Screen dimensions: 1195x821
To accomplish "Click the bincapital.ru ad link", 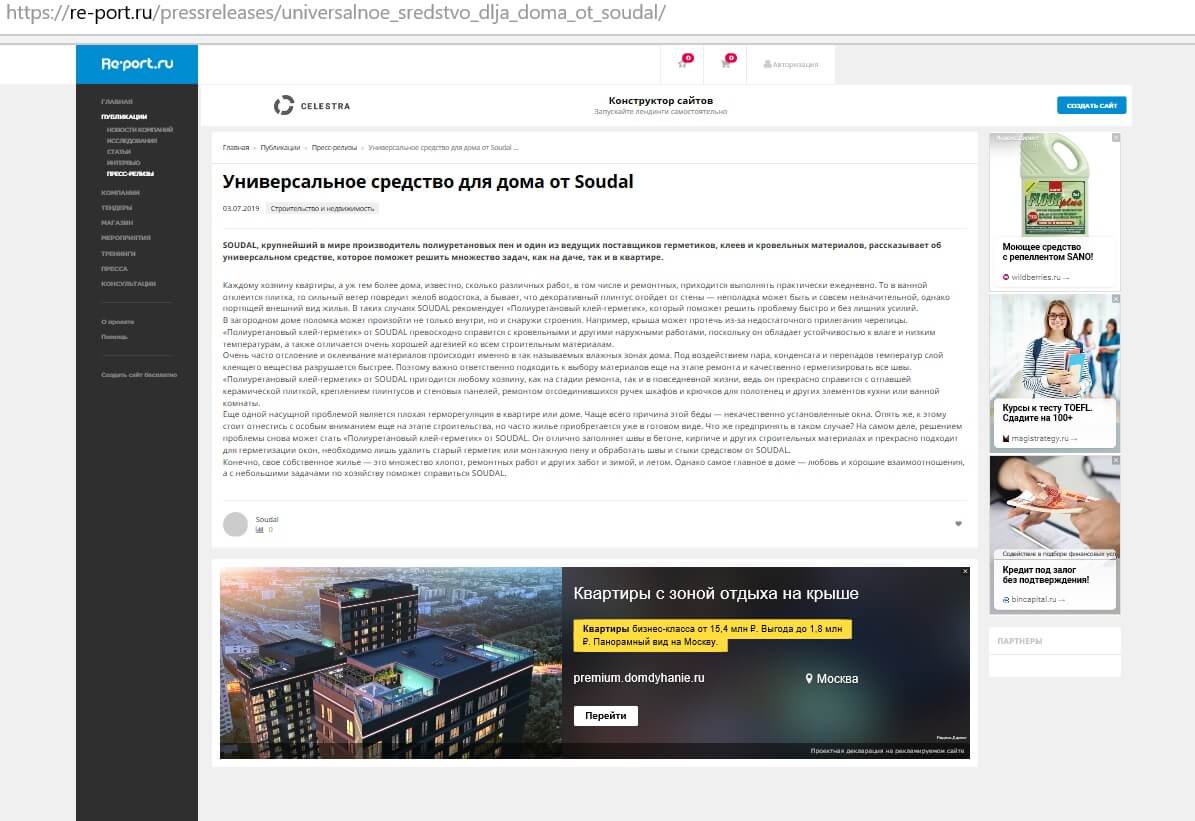I will (x=1034, y=600).
